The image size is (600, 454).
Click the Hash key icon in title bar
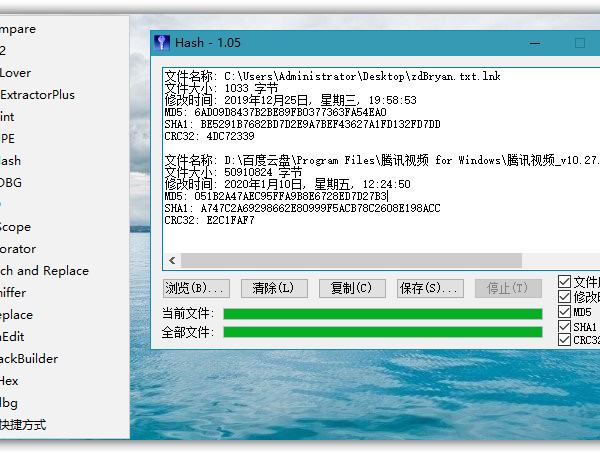coord(163,43)
